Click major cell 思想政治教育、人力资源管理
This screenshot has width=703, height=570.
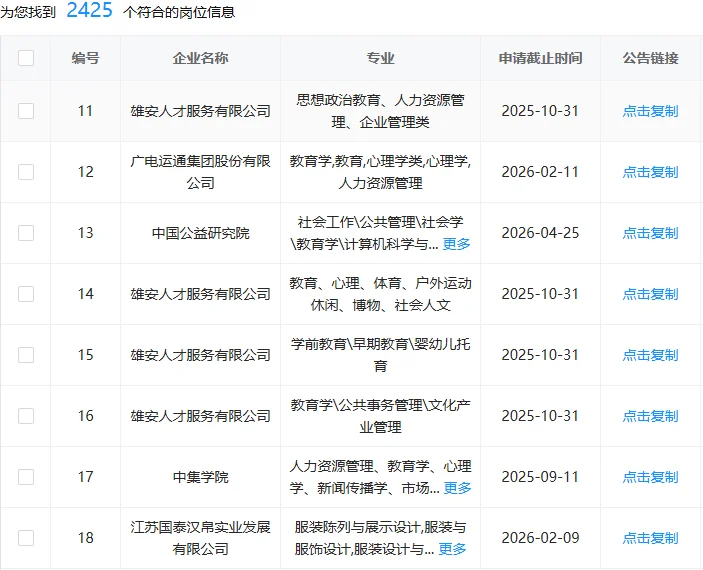[x=380, y=111]
